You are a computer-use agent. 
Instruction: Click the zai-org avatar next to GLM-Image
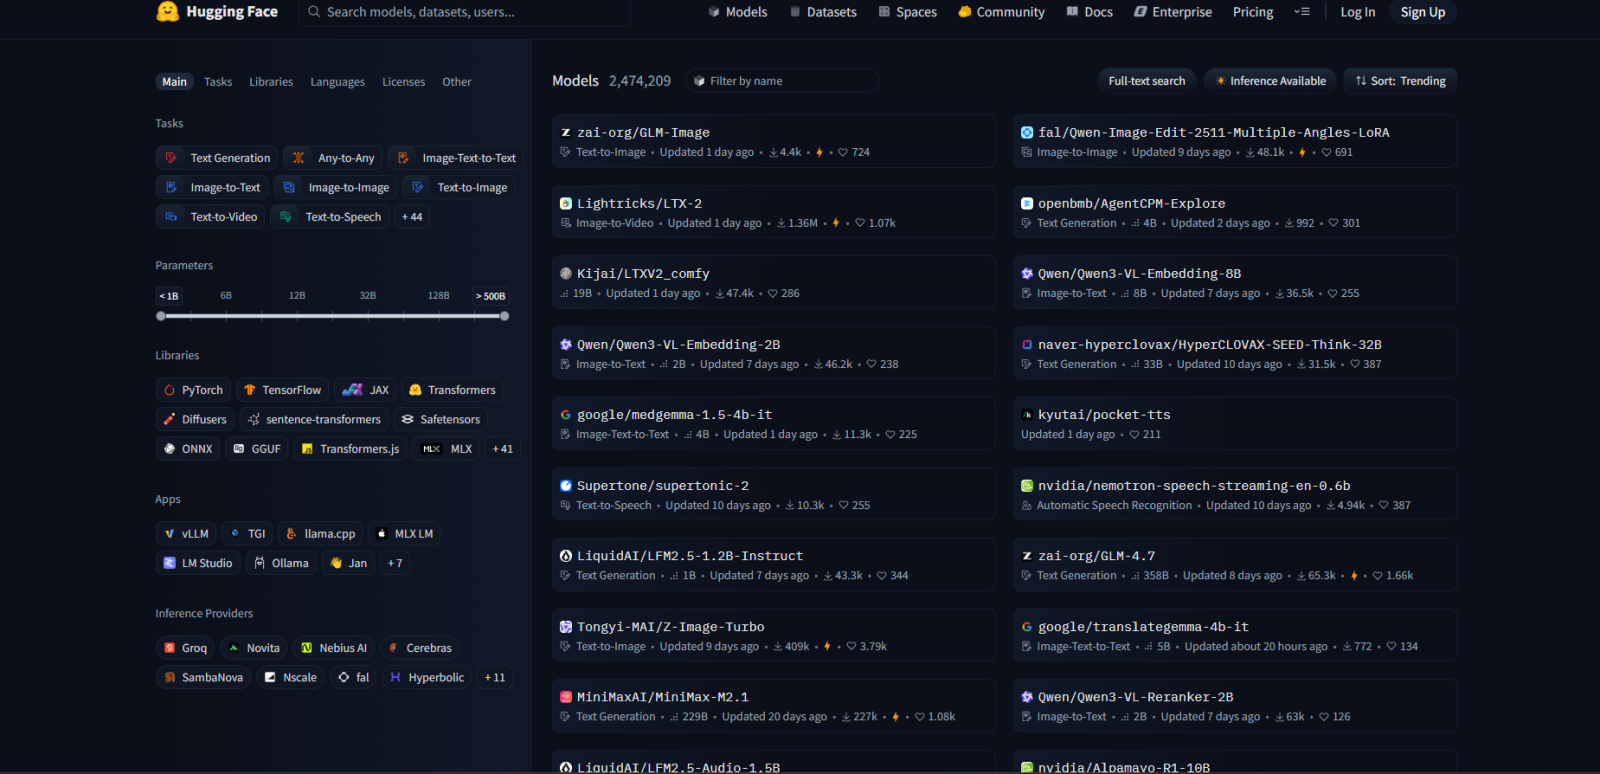[566, 132]
